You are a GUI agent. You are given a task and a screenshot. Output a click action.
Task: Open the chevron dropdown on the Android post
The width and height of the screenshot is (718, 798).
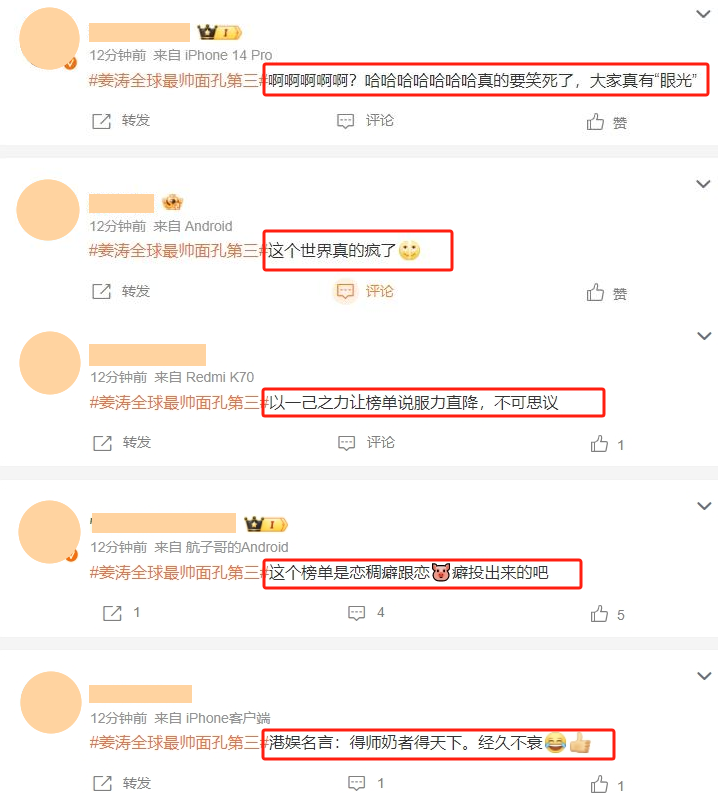click(x=703, y=184)
